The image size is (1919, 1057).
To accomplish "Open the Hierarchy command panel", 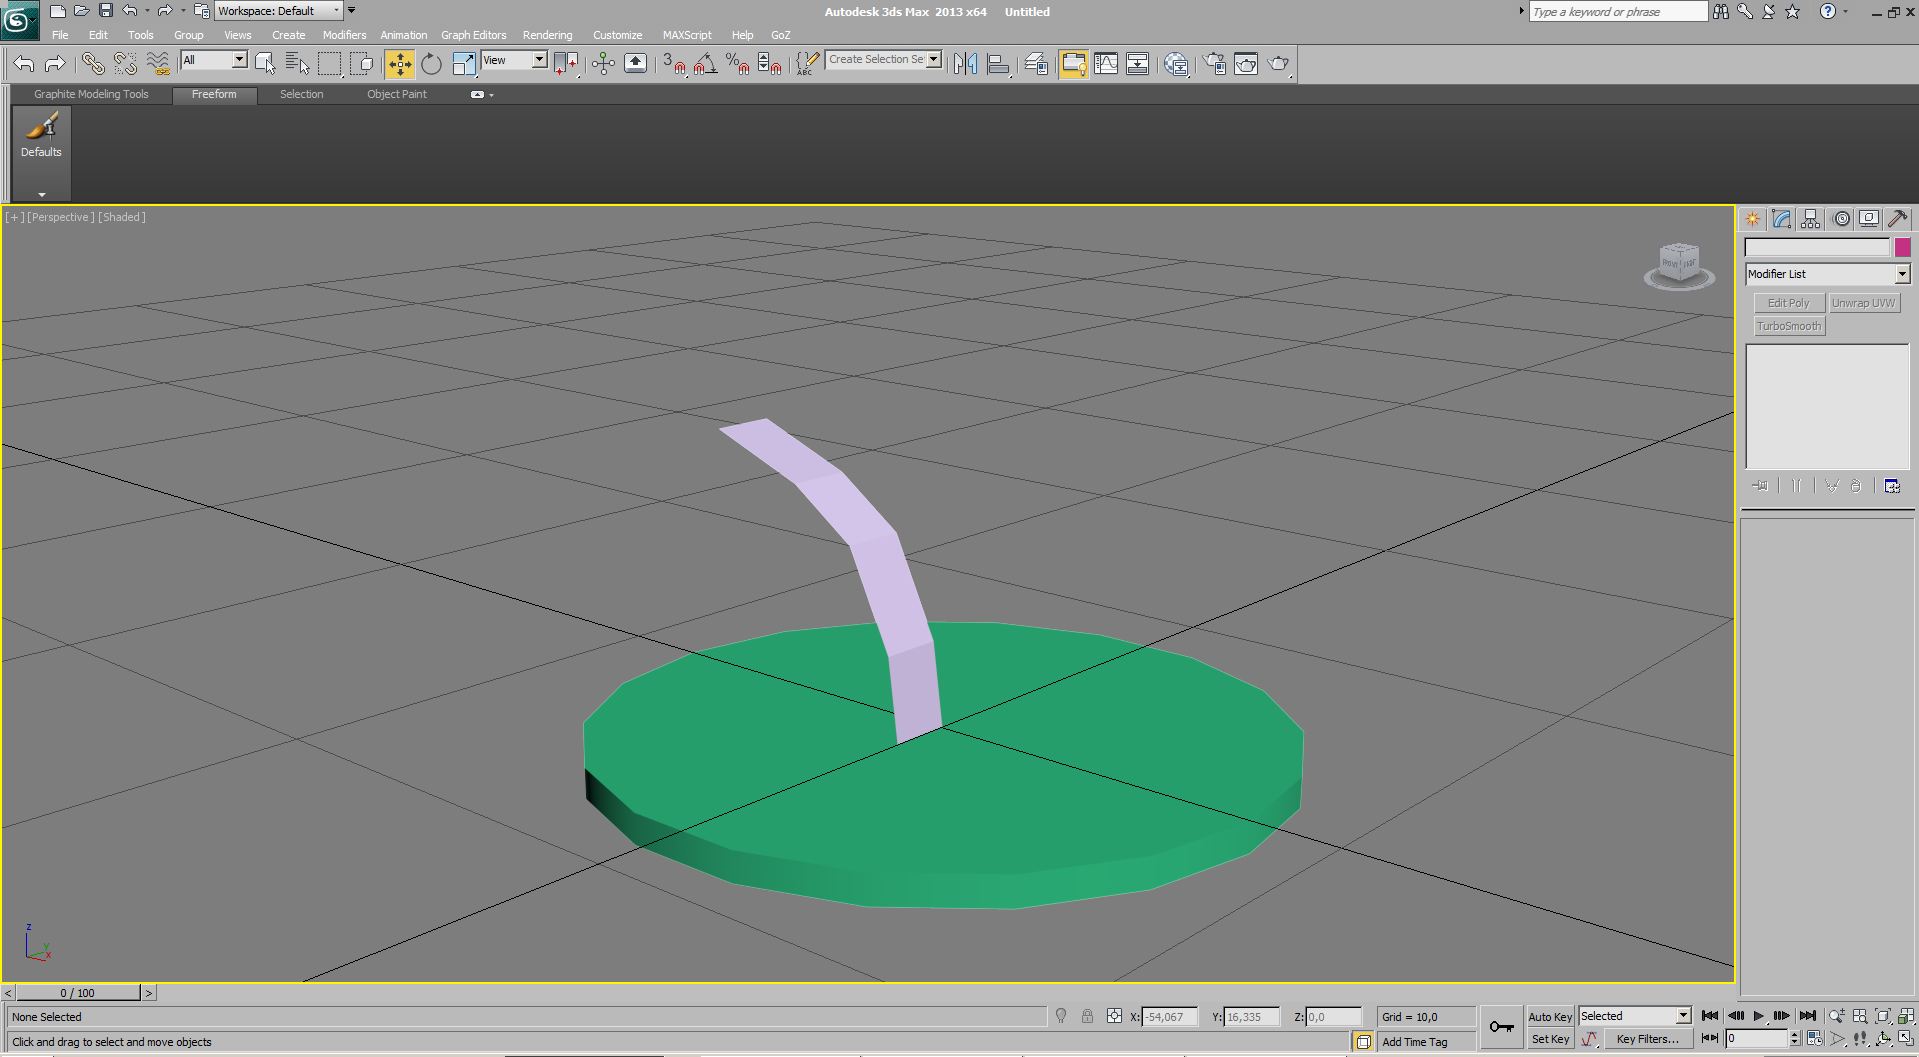I will click(x=1810, y=219).
